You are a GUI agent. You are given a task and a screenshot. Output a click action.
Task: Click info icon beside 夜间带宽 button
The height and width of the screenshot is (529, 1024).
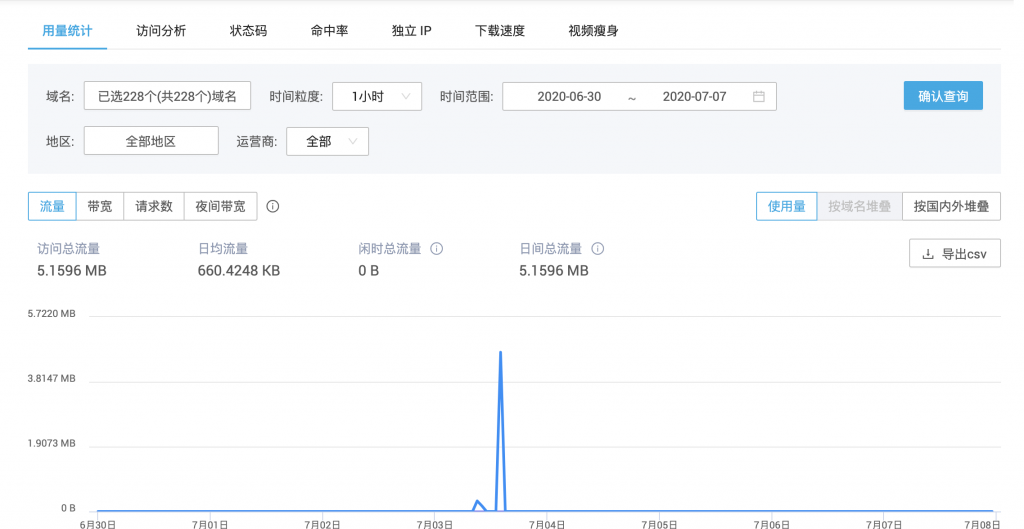pyautogui.click(x=273, y=207)
